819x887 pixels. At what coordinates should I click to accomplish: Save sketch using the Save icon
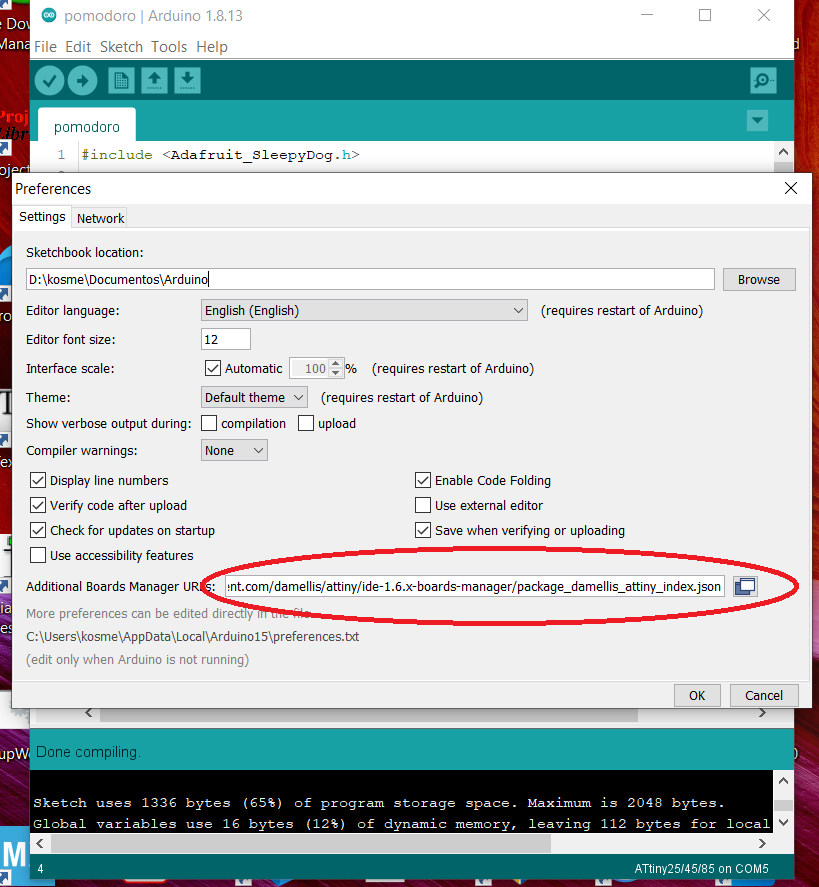pyautogui.click(x=188, y=81)
